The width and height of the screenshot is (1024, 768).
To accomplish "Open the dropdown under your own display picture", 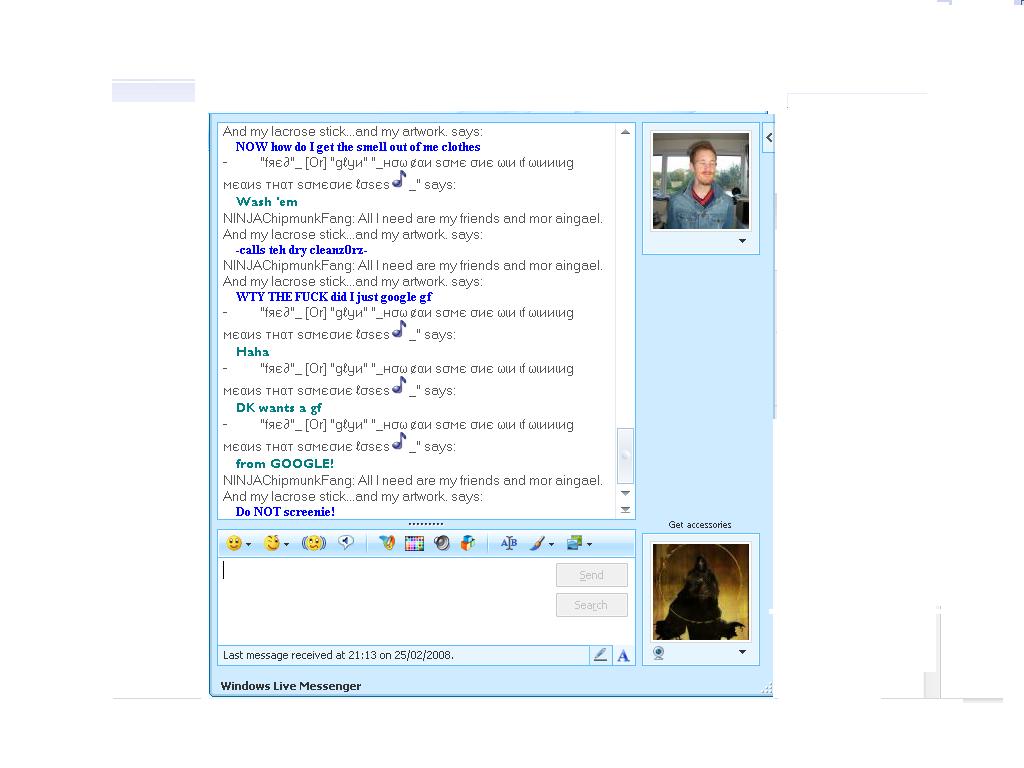I will pos(743,652).
